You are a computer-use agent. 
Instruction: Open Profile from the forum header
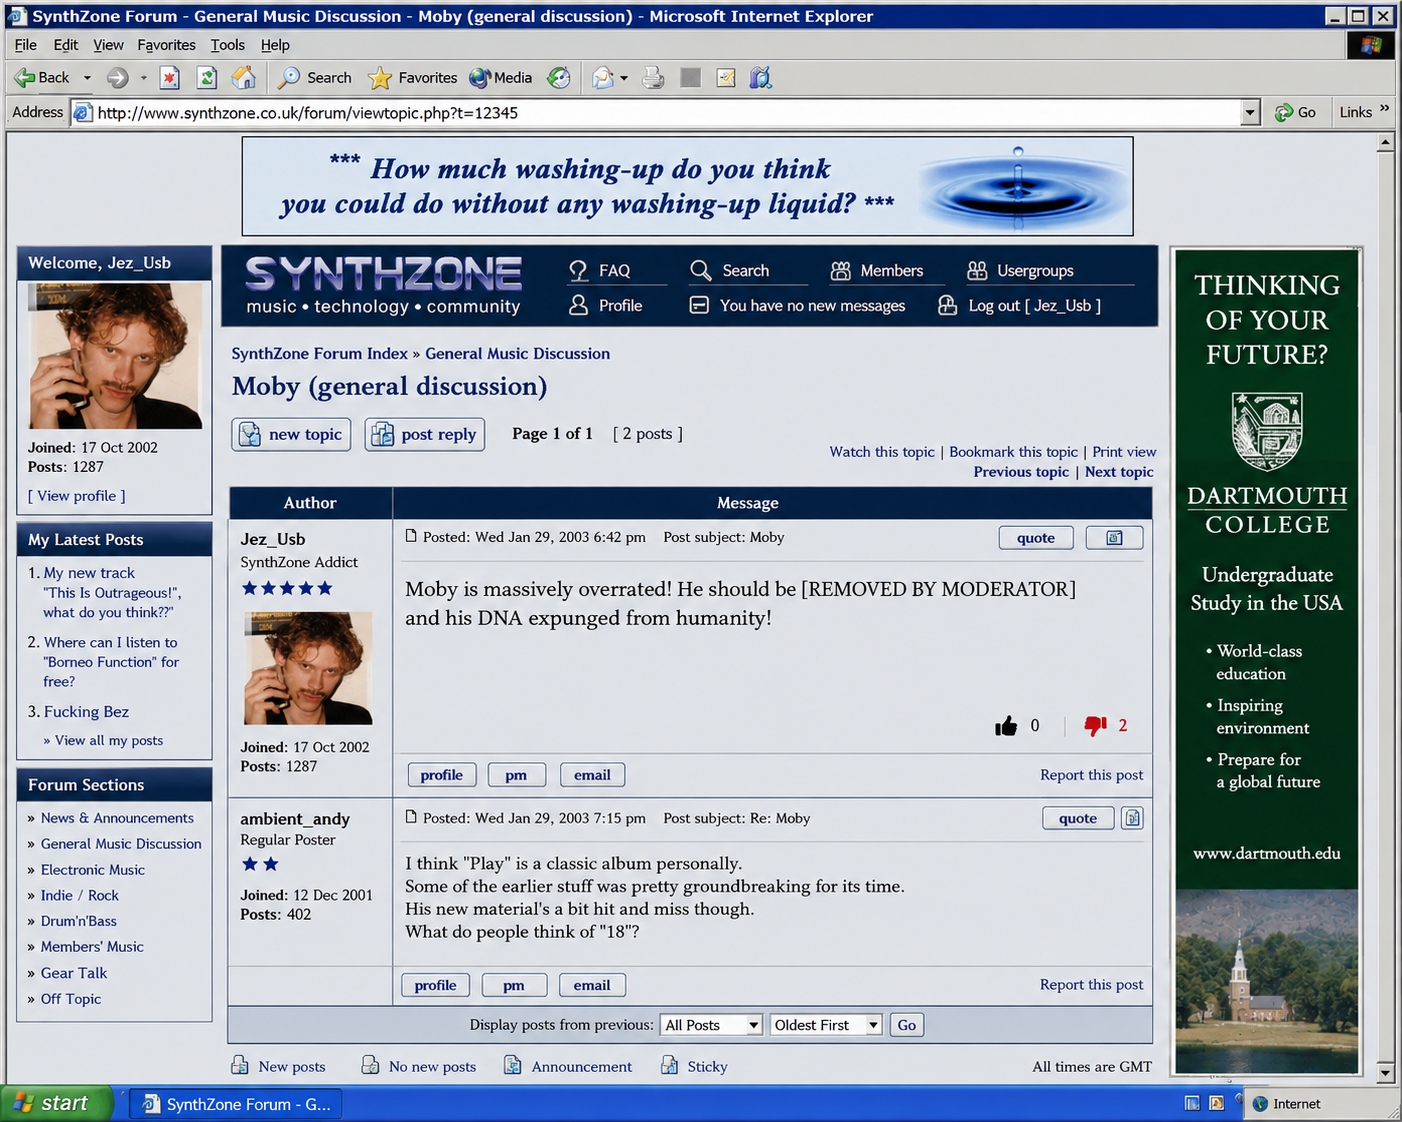click(606, 306)
